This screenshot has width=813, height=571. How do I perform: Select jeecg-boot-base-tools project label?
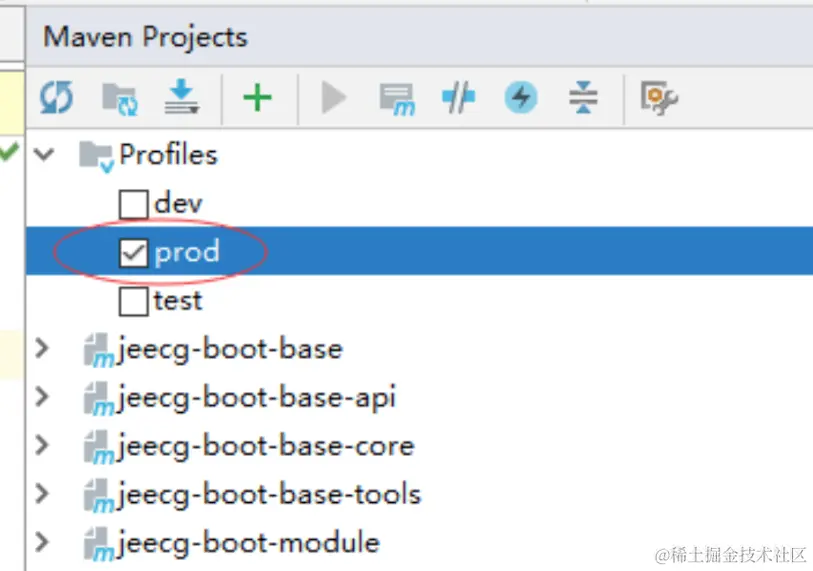click(269, 495)
